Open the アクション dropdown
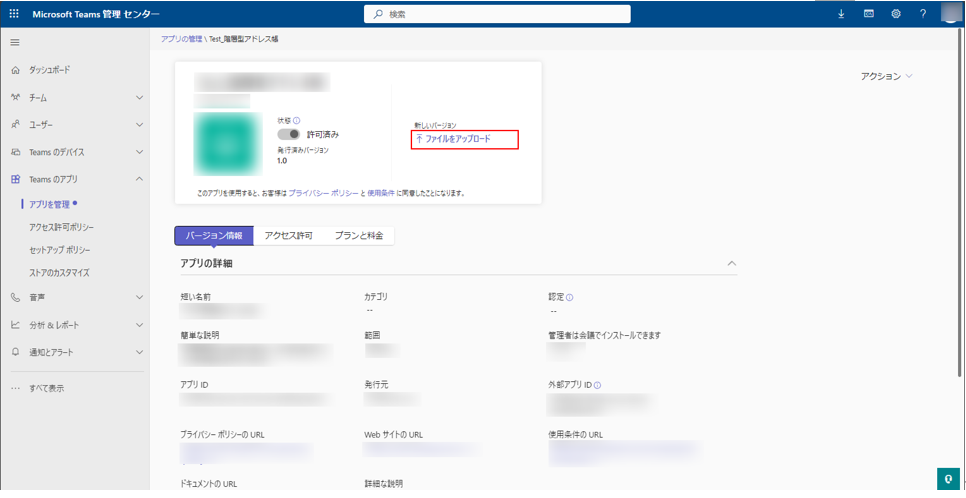 pos(887,76)
